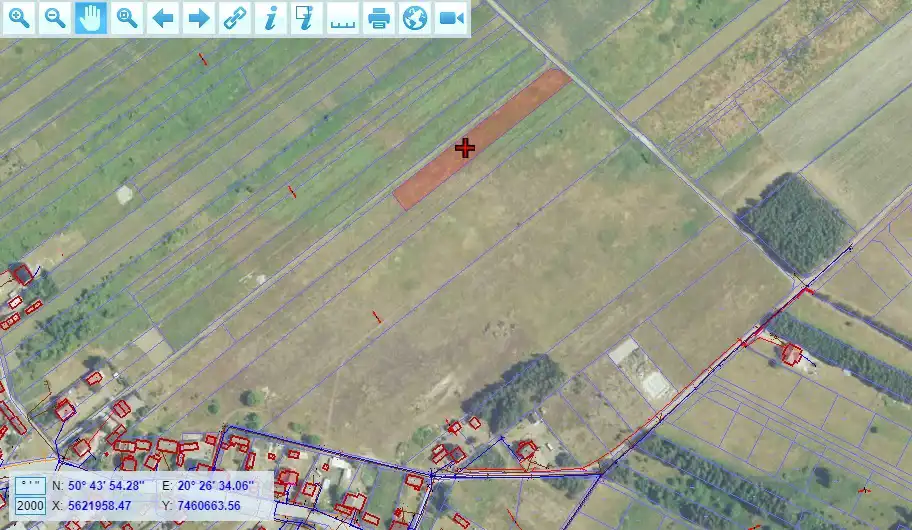Go forward to next map view

click(199, 18)
